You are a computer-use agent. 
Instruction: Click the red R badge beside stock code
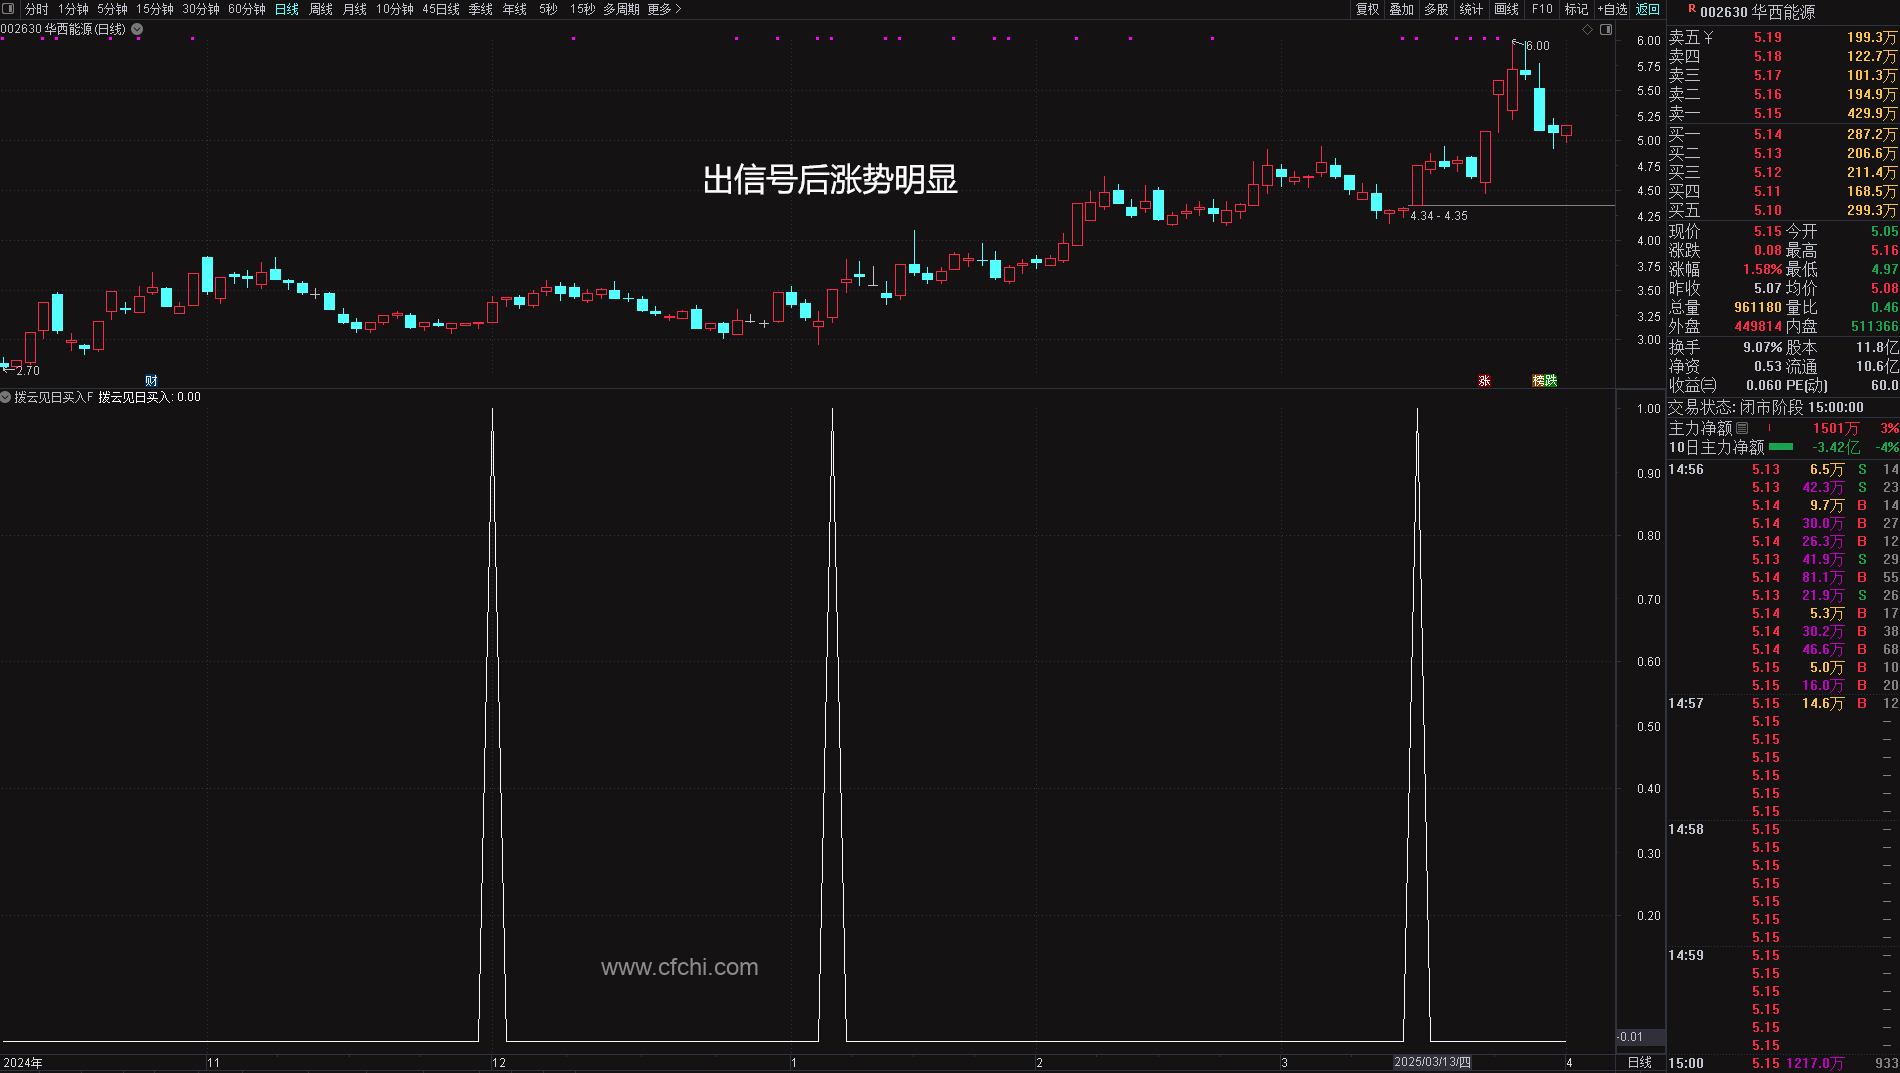pyautogui.click(x=1692, y=9)
